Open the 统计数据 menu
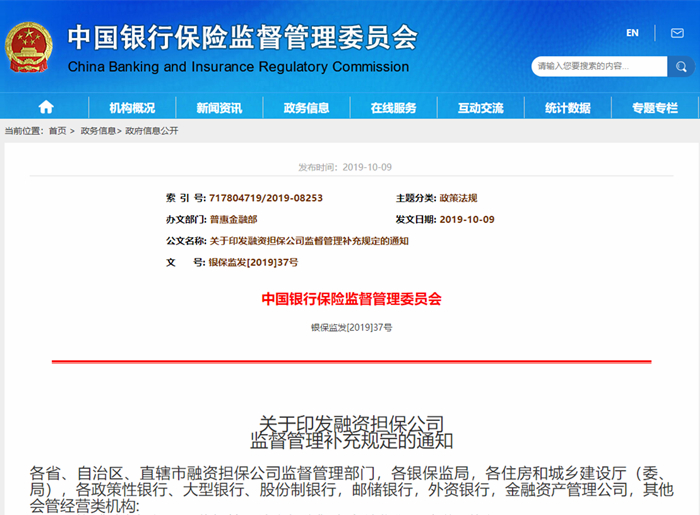 pyautogui.click(x=567, y=108)
